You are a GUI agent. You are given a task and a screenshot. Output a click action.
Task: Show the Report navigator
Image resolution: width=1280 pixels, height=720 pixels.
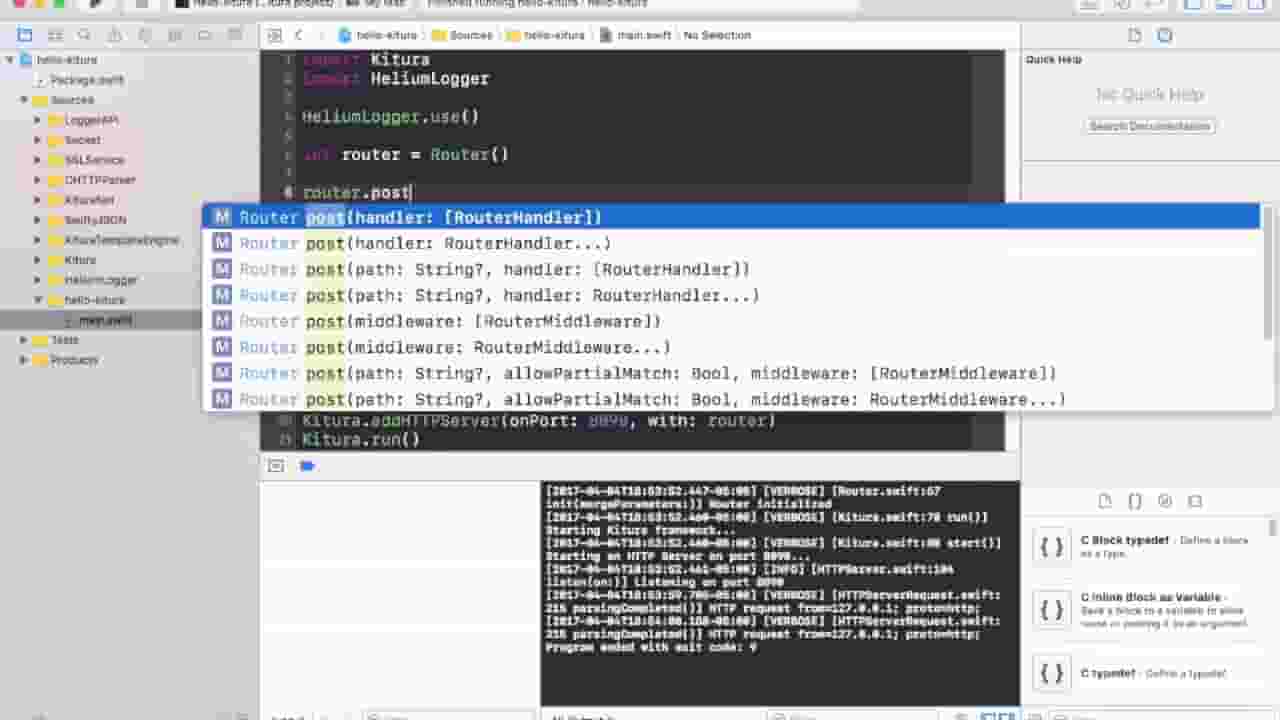(x=235, y=35)
